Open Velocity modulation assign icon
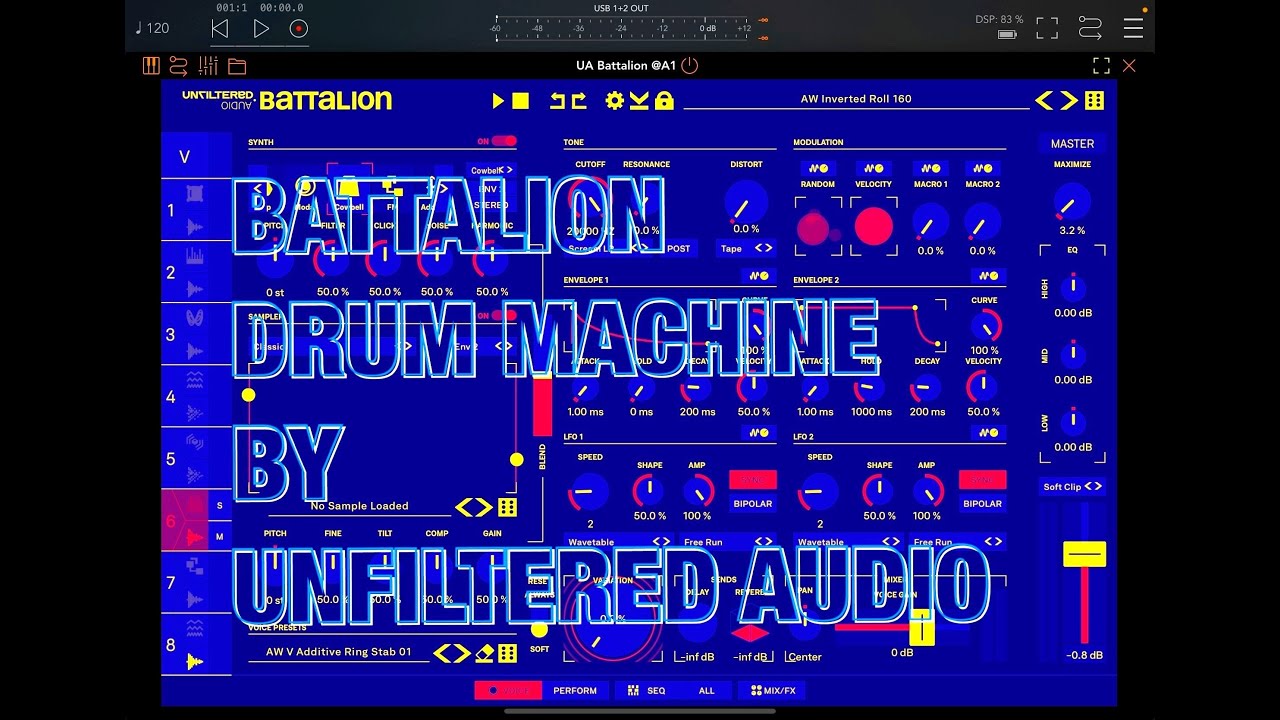Image resolution: width=1280 pixels, height=720 pixels. (873, 168)
